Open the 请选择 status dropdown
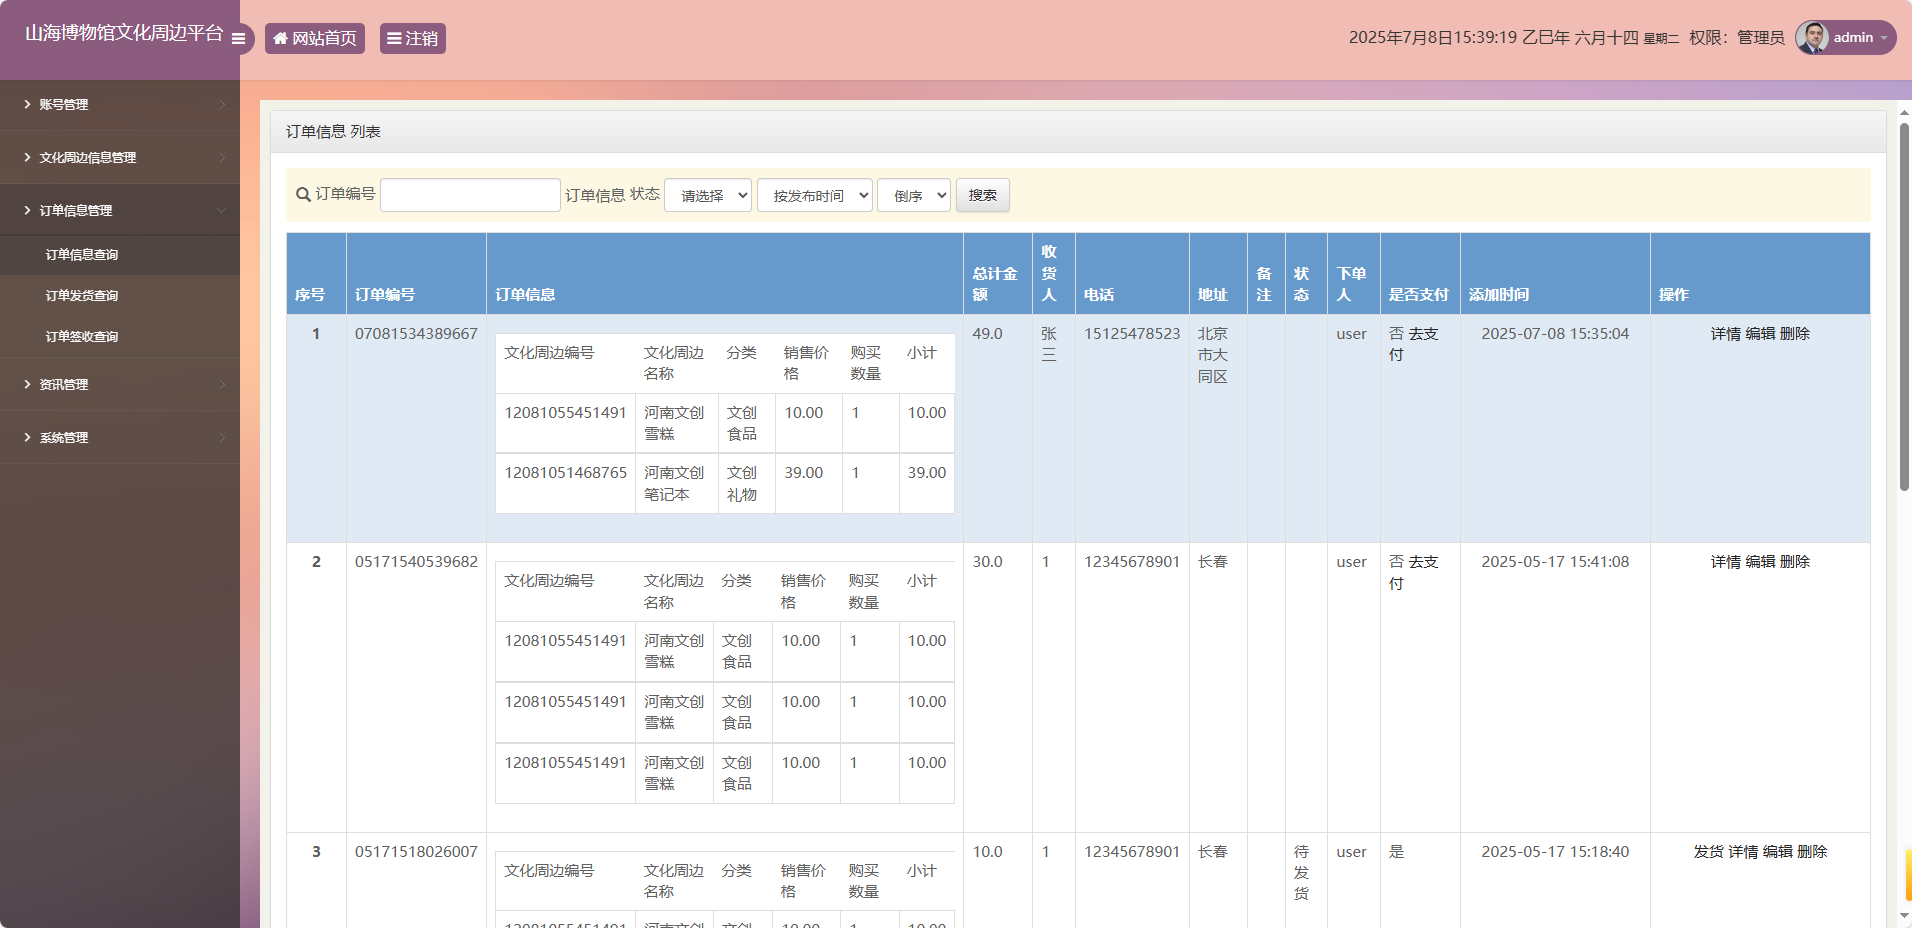This screenshot has height=928, width=1912. tap(707, 195)
